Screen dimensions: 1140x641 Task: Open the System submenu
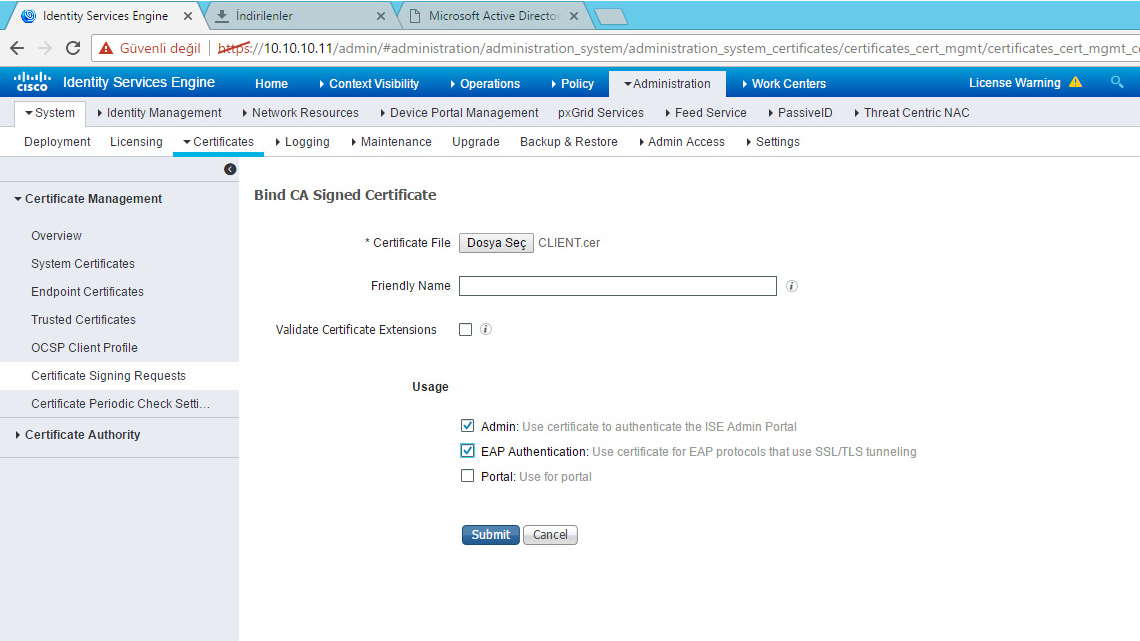[49, 113]
